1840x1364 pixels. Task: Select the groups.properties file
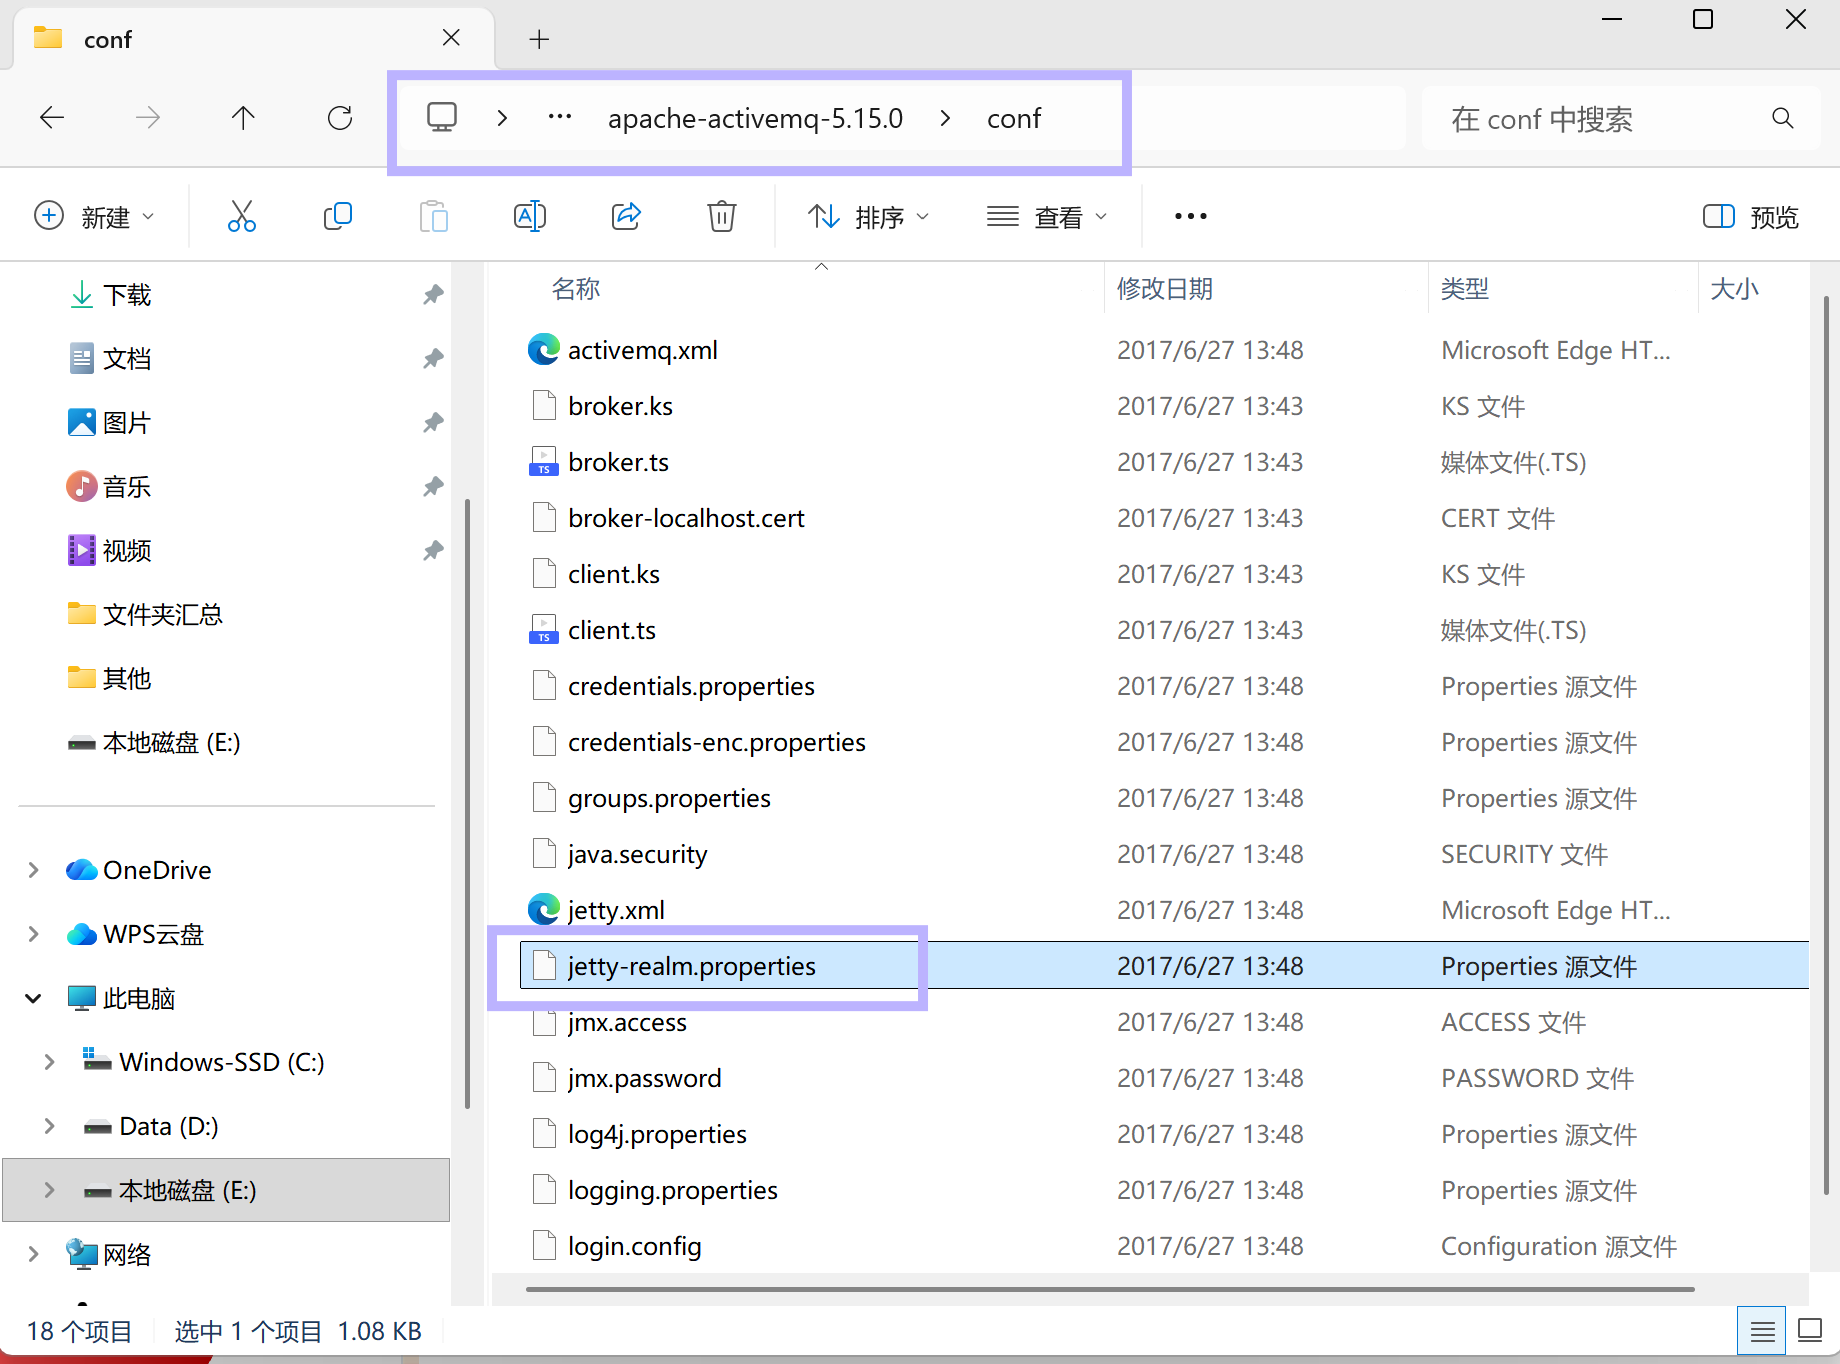click(669, 798)
